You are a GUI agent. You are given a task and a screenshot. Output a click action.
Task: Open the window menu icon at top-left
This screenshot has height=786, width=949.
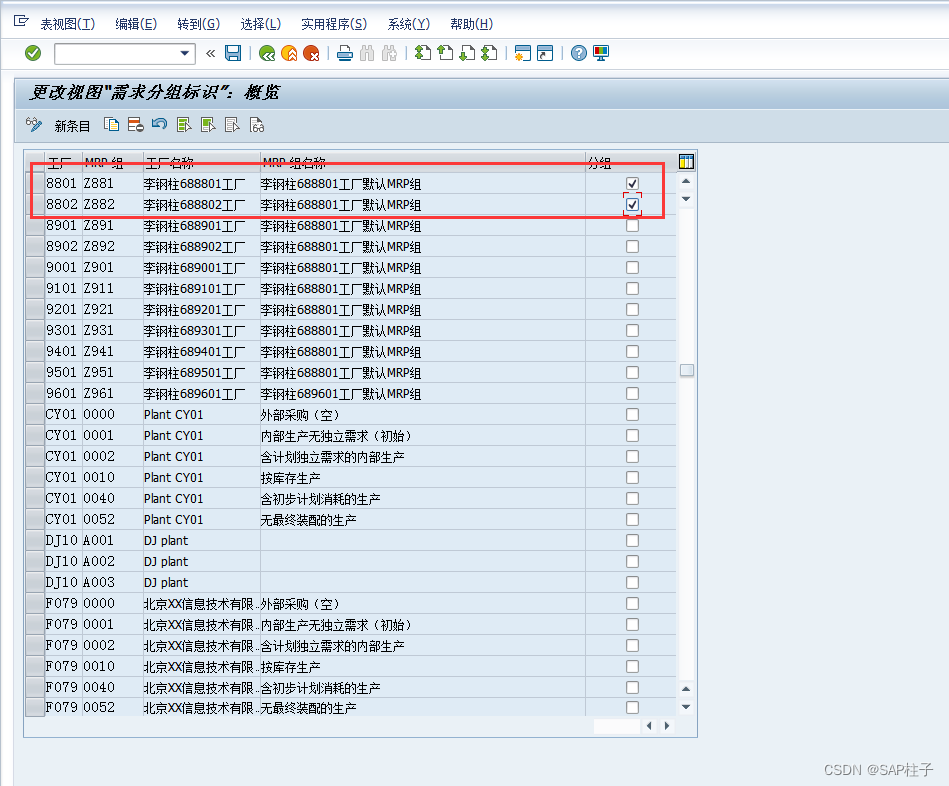coord(21,22)
